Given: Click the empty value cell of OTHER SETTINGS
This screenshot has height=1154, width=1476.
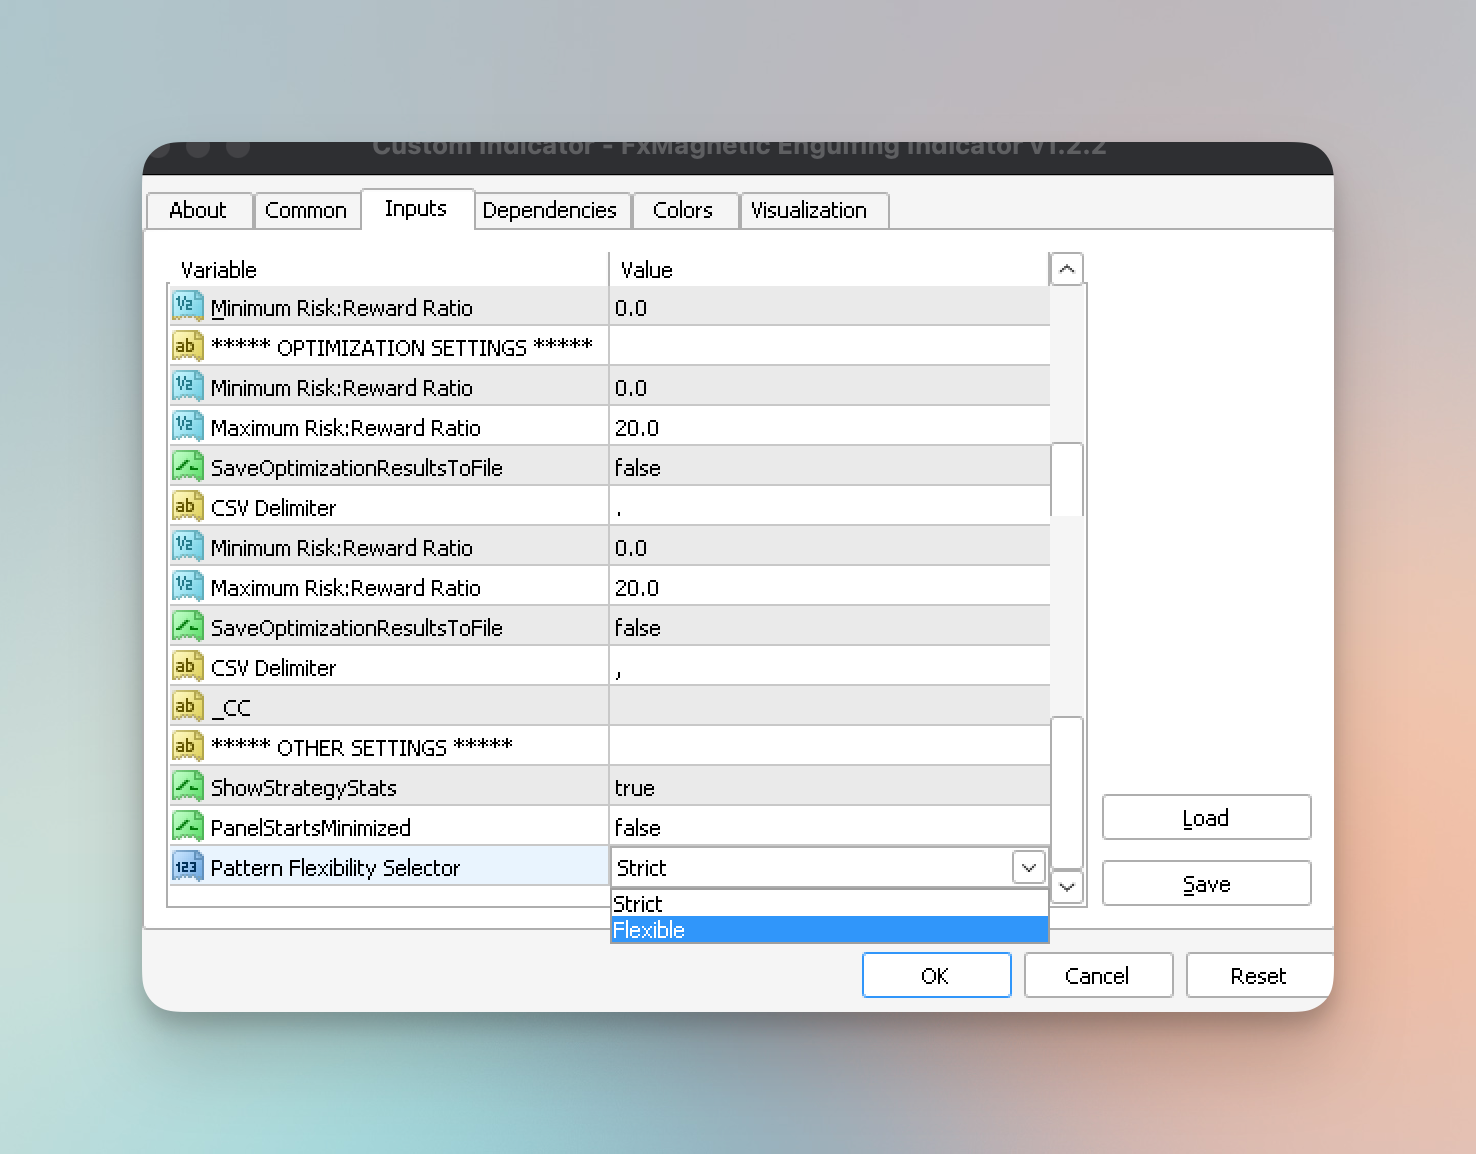Looking at the screenshot, I should pyautogui.click(x=830, y=746).
